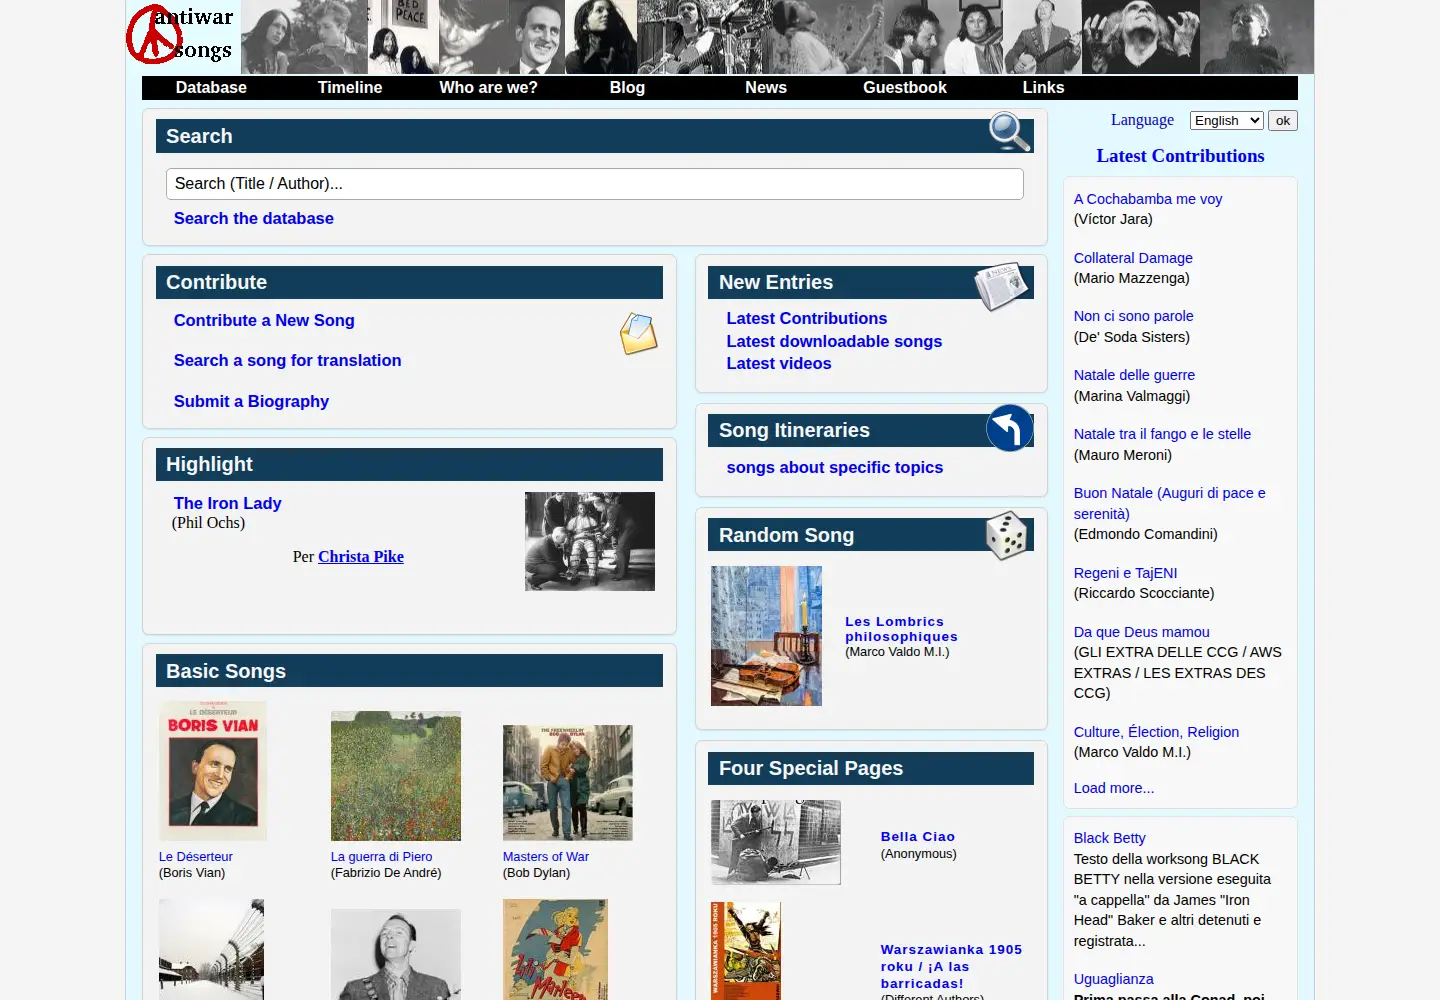Open The Iron Lady highlight song
Image resolution: width=1440 pixels, height=1000 pixels.
pos(228,503)
